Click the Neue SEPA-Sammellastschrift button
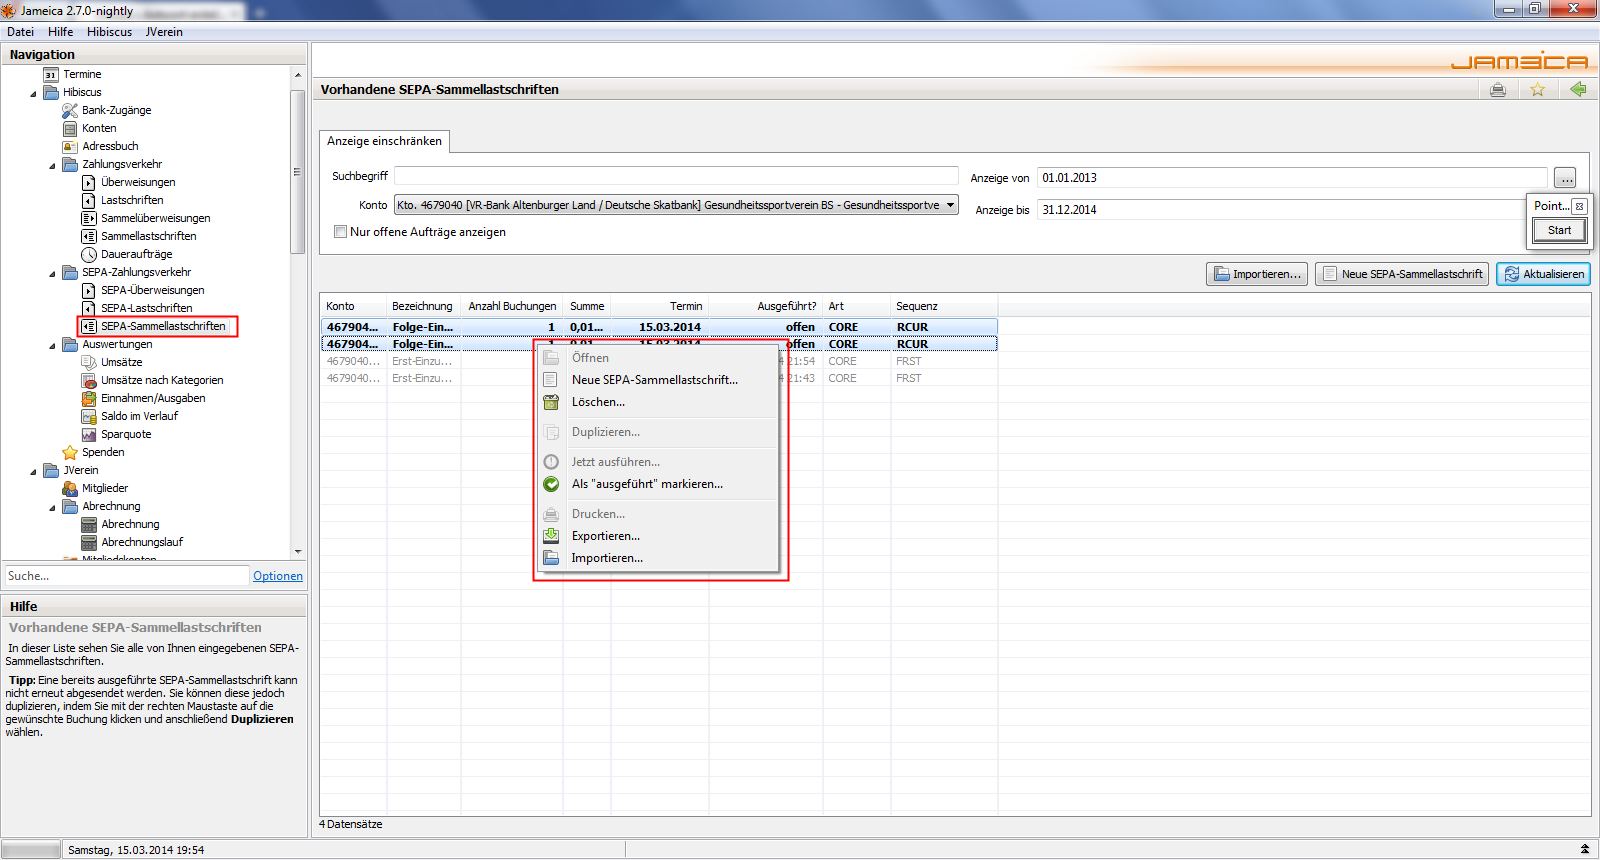 [x=1402, y=274]
